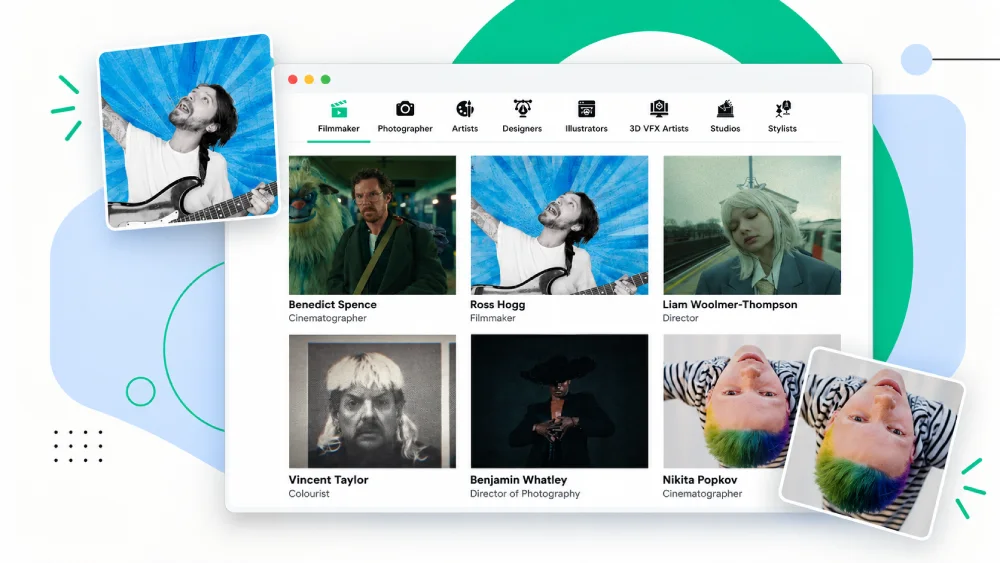Switch to the Filmmaker tab label
The image size is (1000, 563).
pyautogui.click(x=339, y=129)
